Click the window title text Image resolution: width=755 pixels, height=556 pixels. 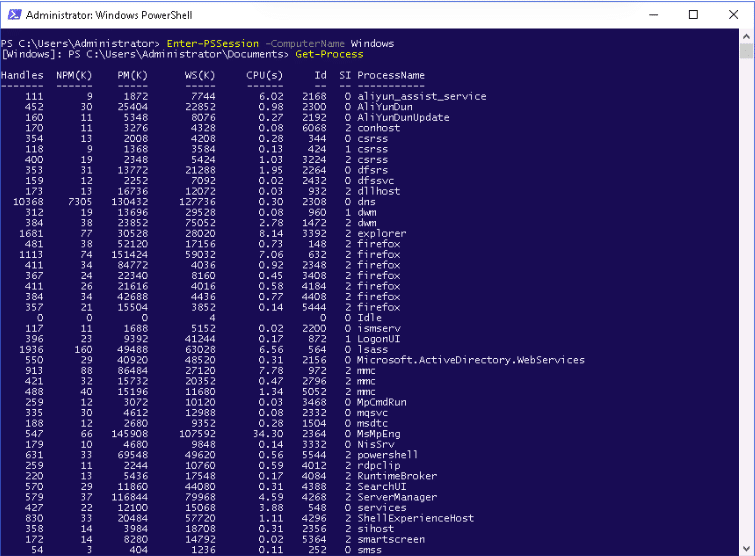109,15
